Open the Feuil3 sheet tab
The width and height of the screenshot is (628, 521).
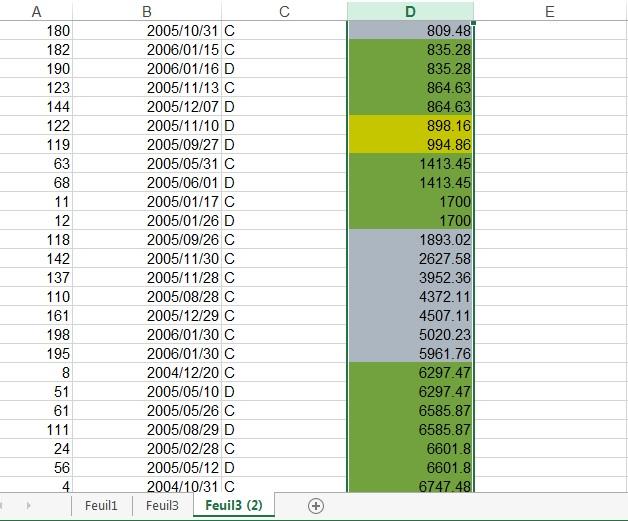[x=162, y=506]
